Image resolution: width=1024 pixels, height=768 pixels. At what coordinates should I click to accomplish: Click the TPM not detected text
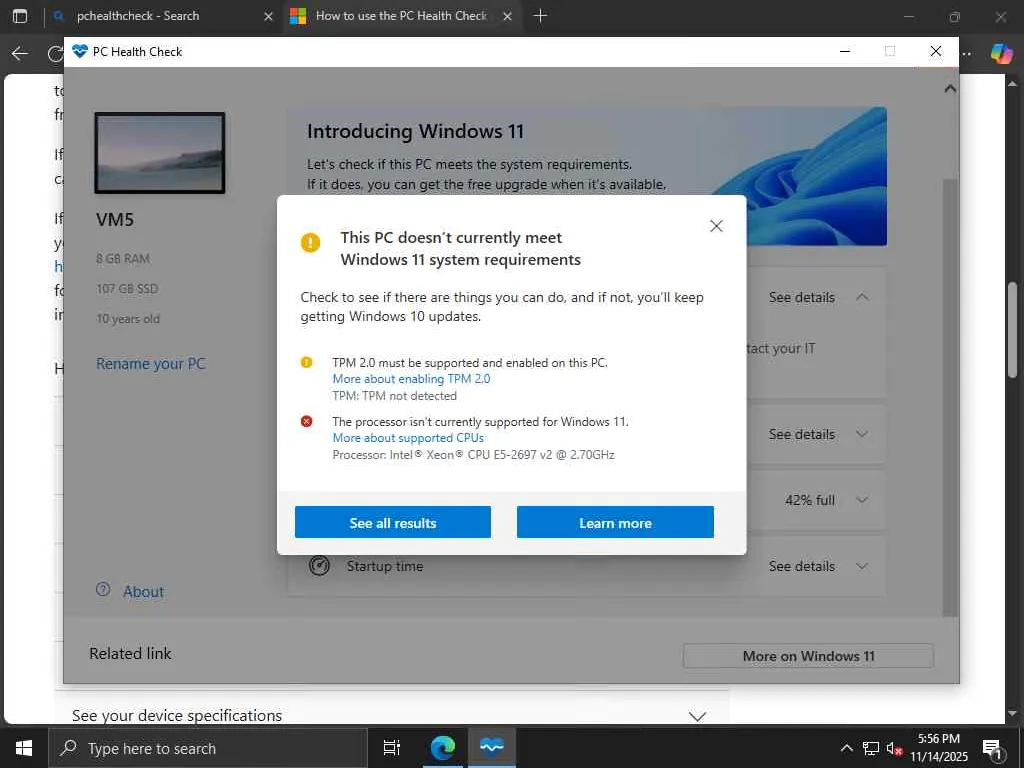(x=394, y=396)
